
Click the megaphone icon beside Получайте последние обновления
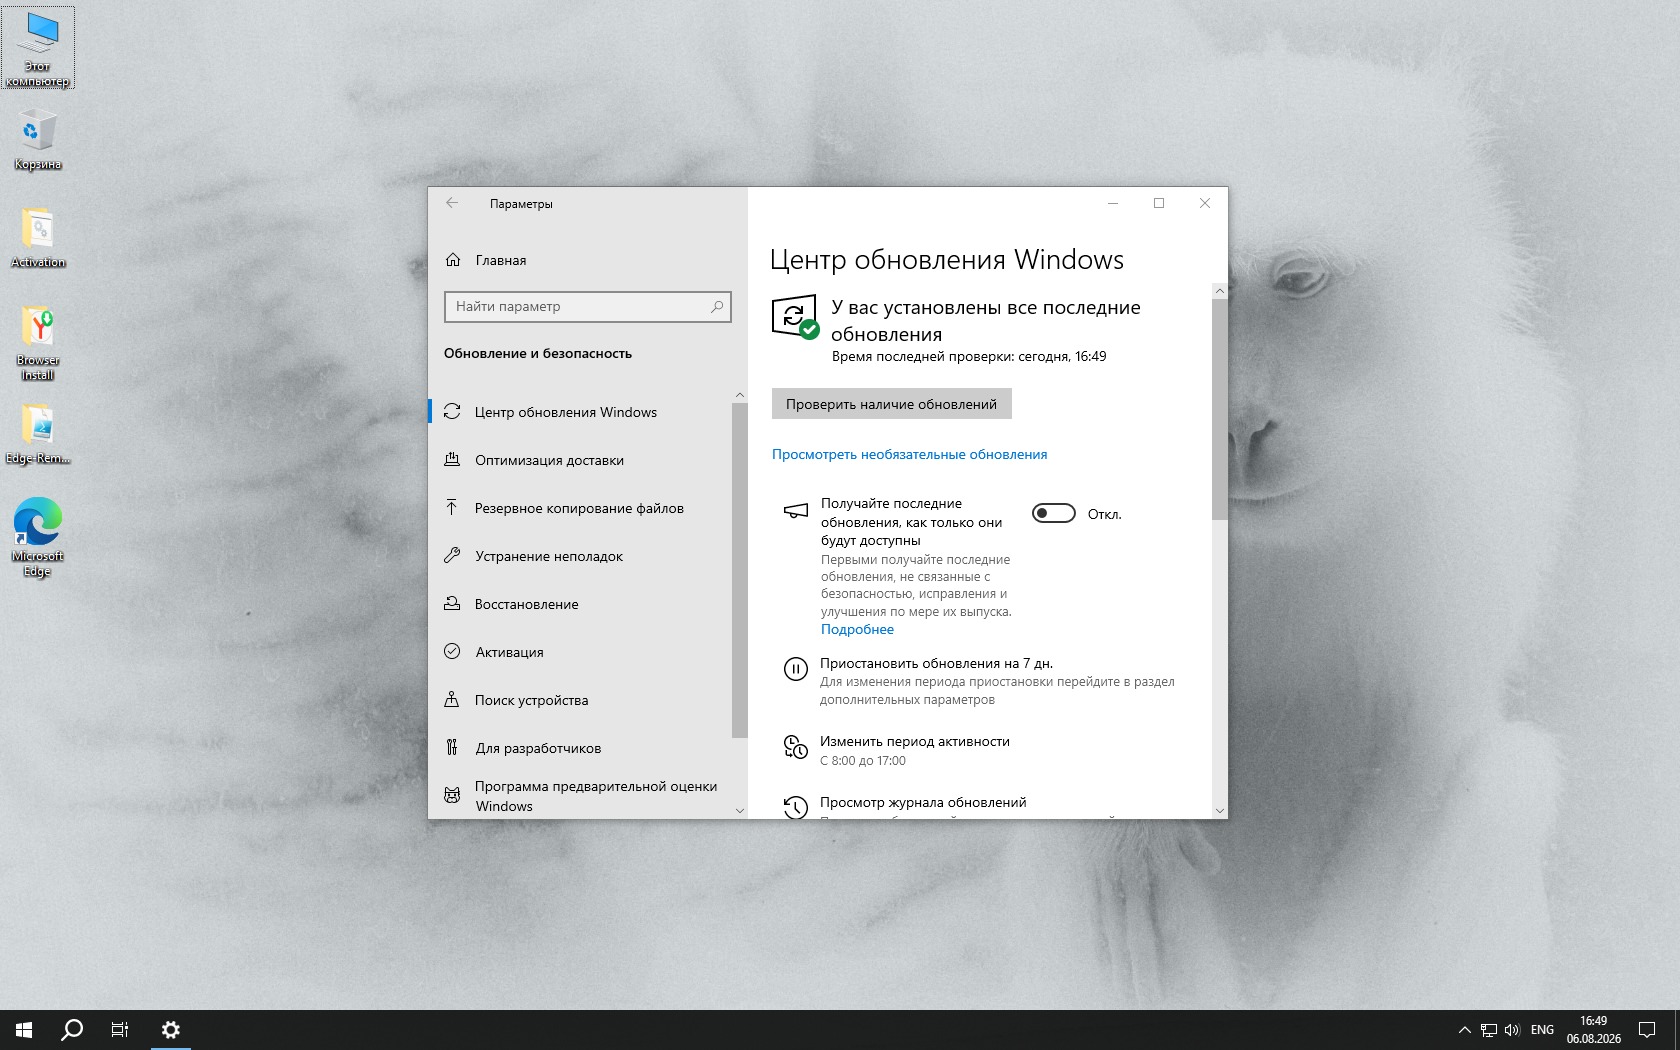pyautogui.click(x=796, y=511)
